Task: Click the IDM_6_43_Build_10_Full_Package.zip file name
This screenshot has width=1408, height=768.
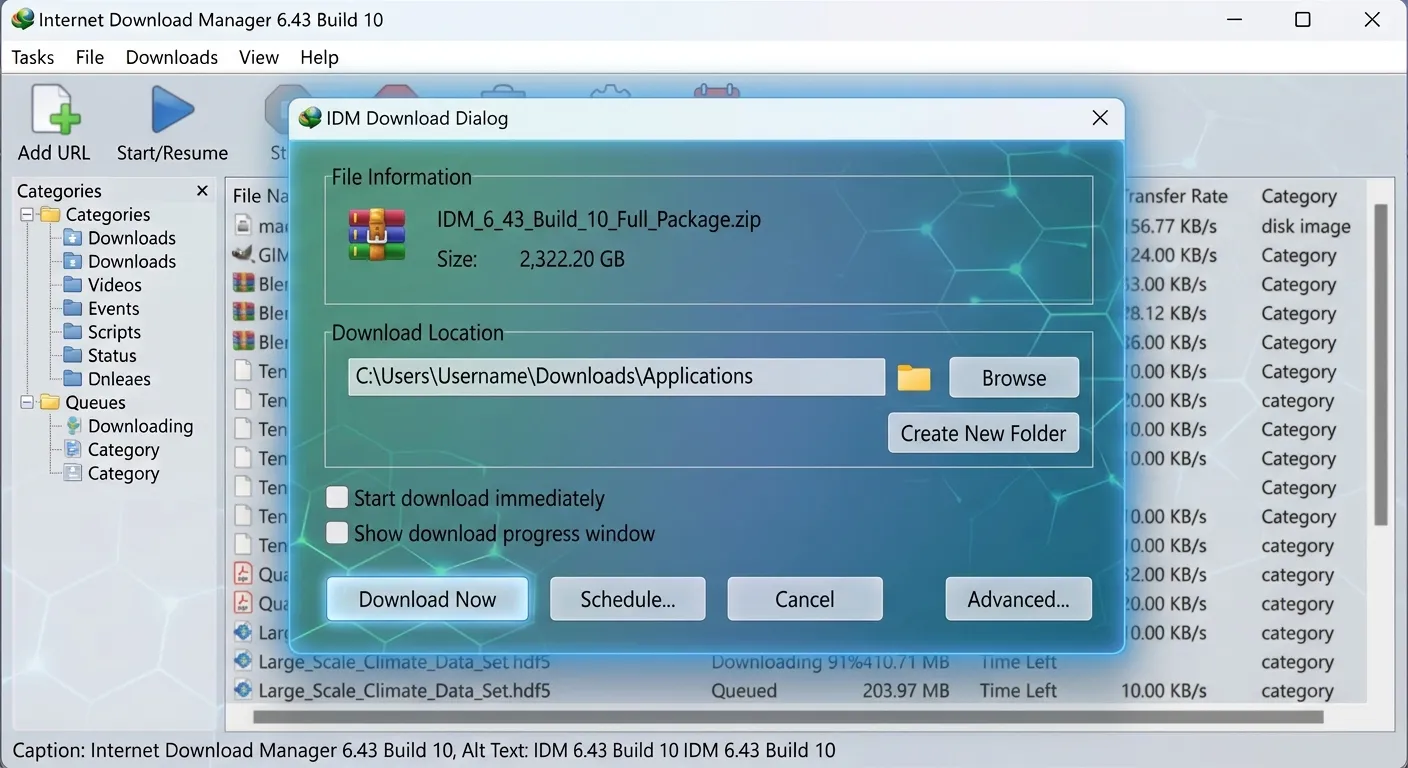Action: point(599,219)
